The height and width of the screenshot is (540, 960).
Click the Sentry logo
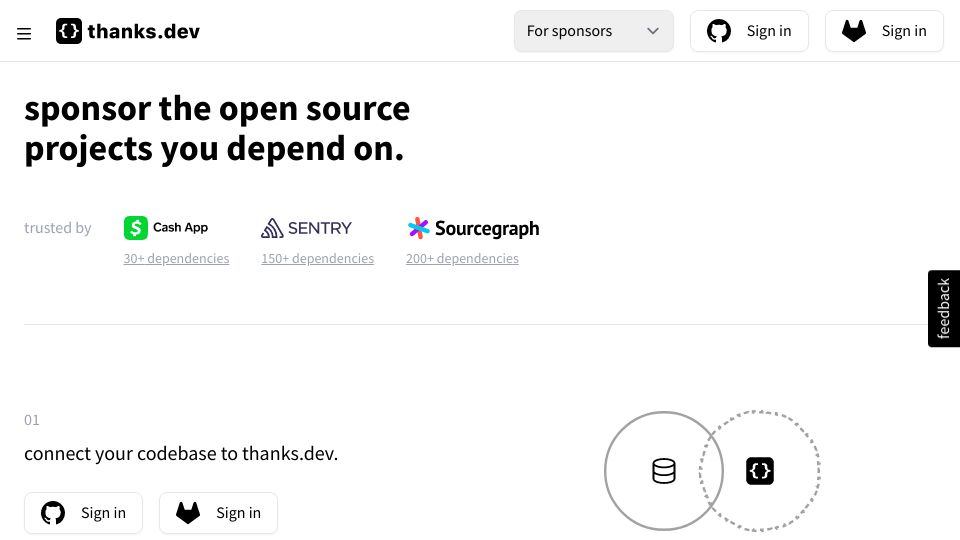pos(306,228)
